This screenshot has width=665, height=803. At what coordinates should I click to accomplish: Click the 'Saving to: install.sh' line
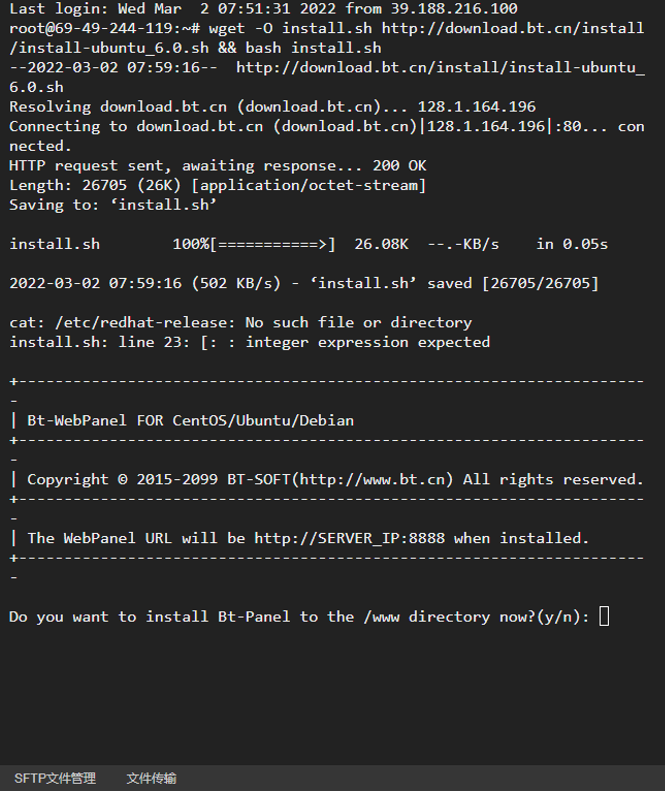coord(113,205)
